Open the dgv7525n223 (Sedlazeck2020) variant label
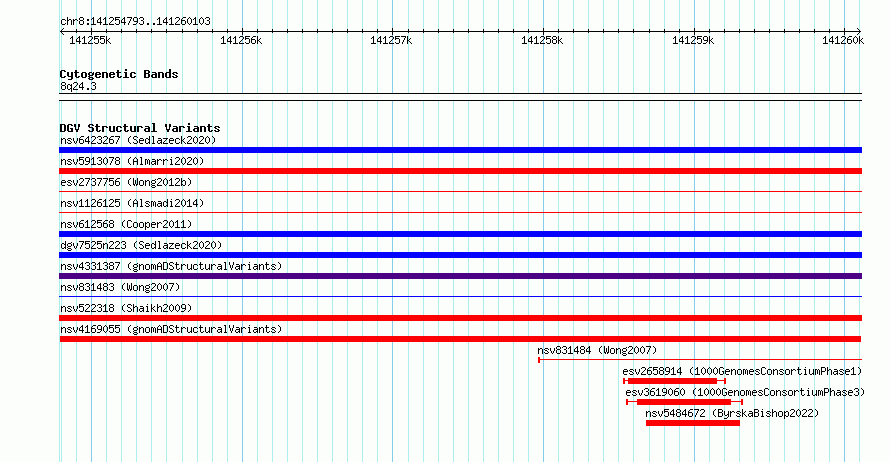890x462 pixels. 141,245
